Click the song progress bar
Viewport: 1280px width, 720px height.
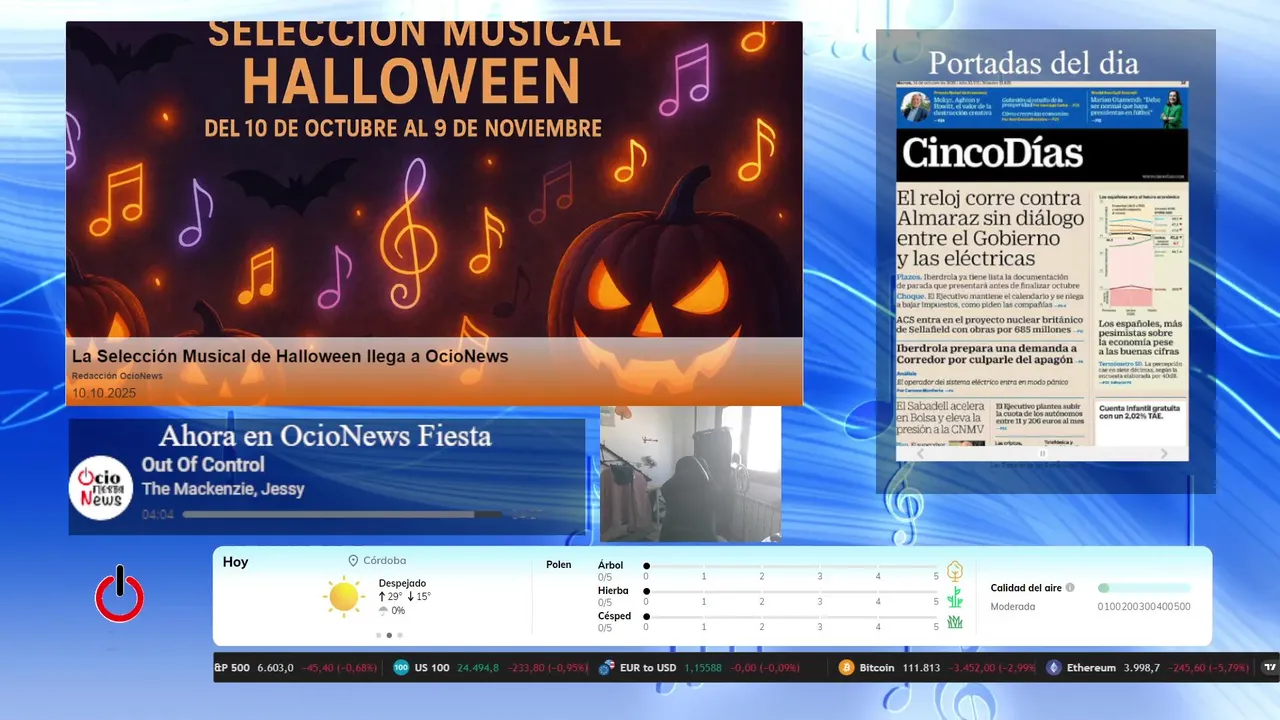[x=343, y=515]
